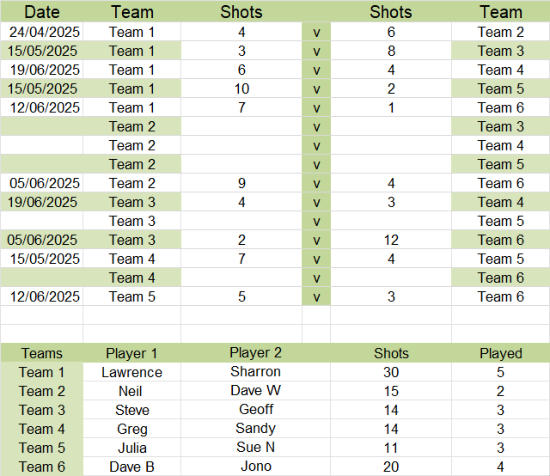
Task: Click Team 2 total shots cell 15
Action: tap(391, 391)
